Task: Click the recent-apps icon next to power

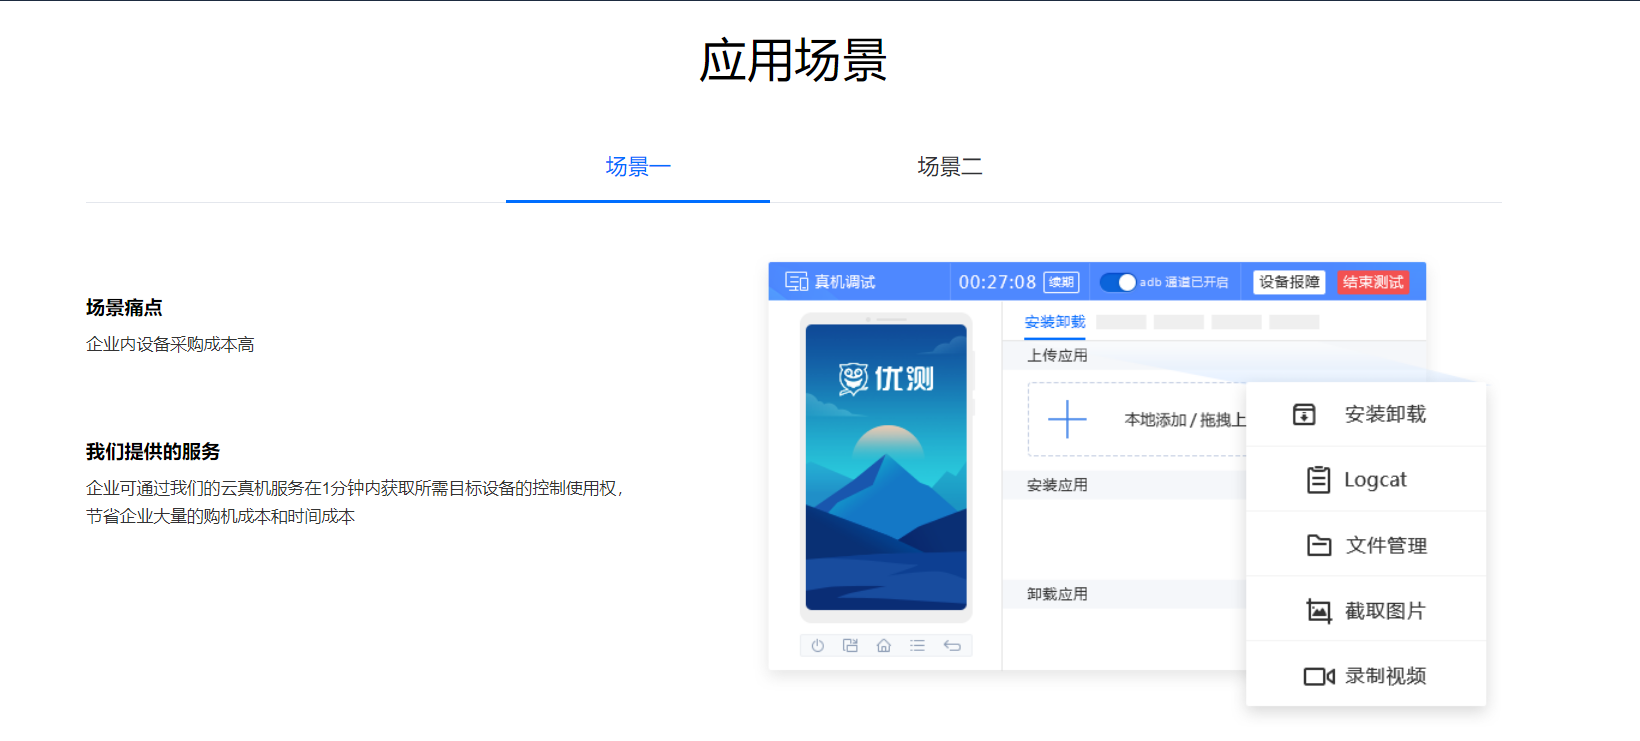Action: 851,646
